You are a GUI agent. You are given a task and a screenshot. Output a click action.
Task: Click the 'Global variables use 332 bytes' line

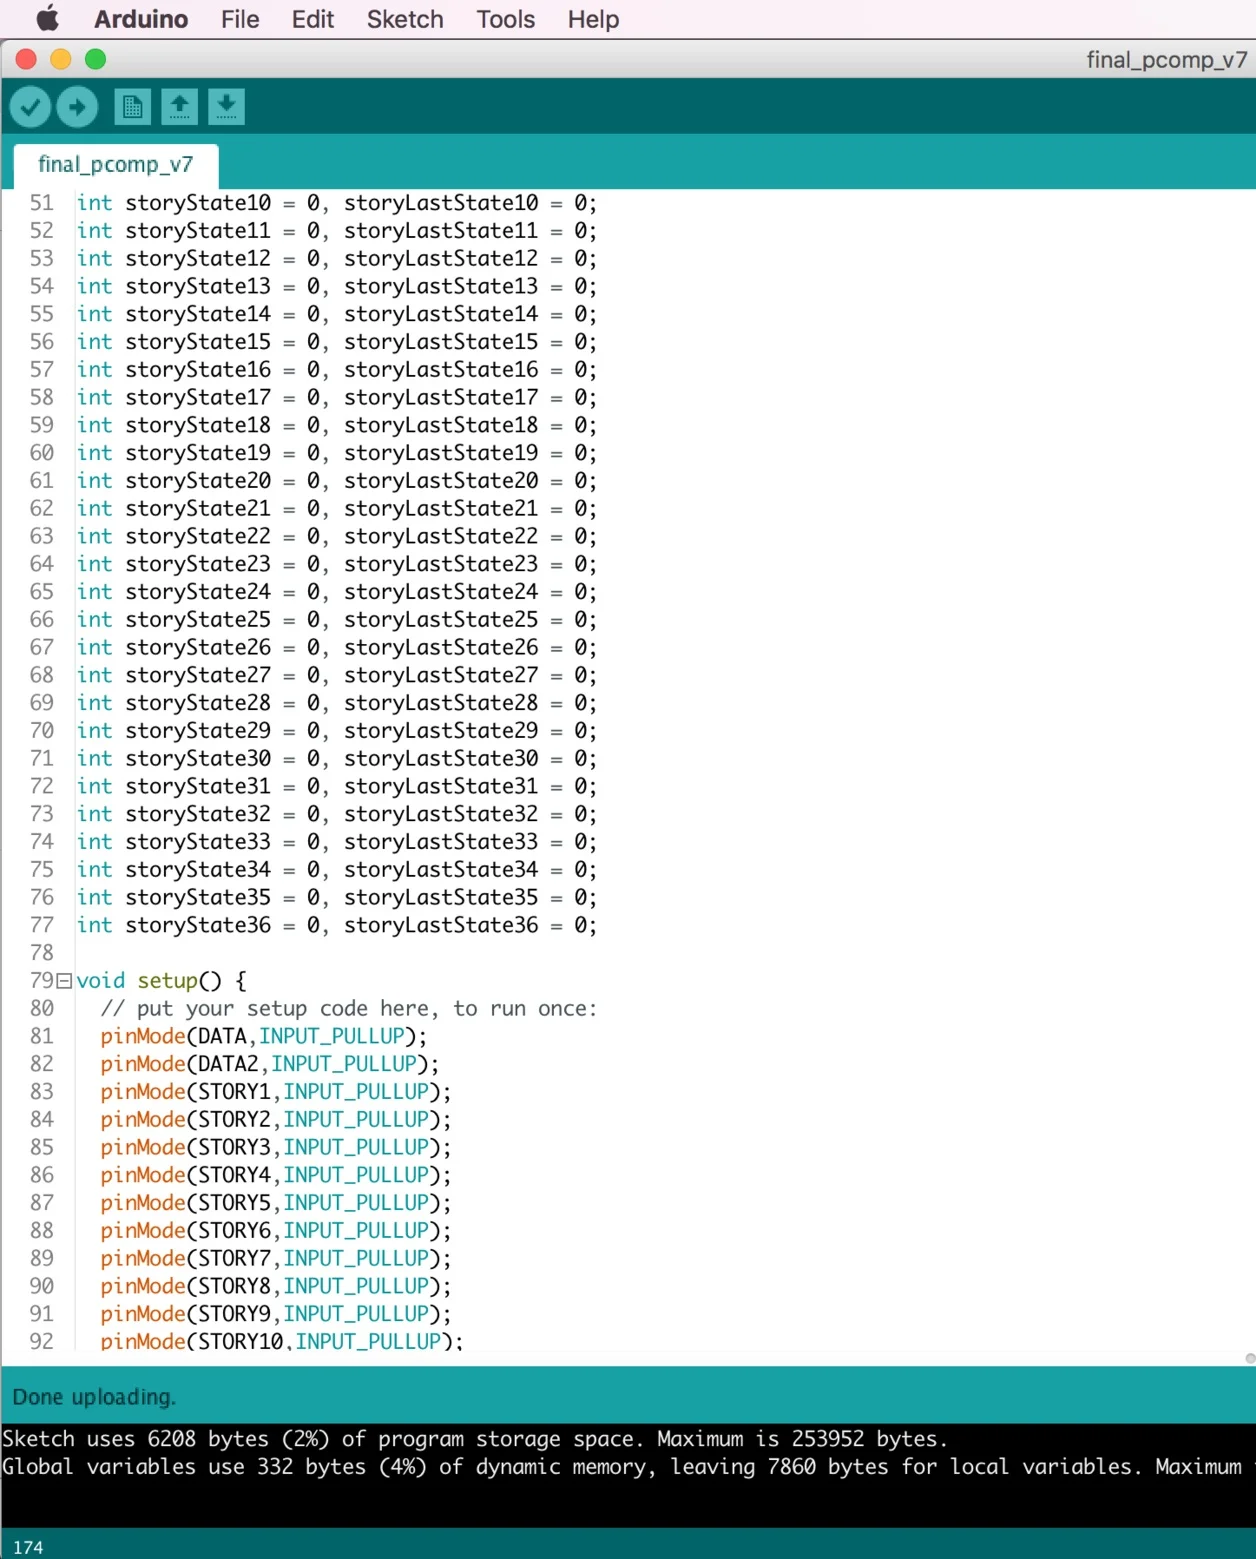coord(628,1467)
